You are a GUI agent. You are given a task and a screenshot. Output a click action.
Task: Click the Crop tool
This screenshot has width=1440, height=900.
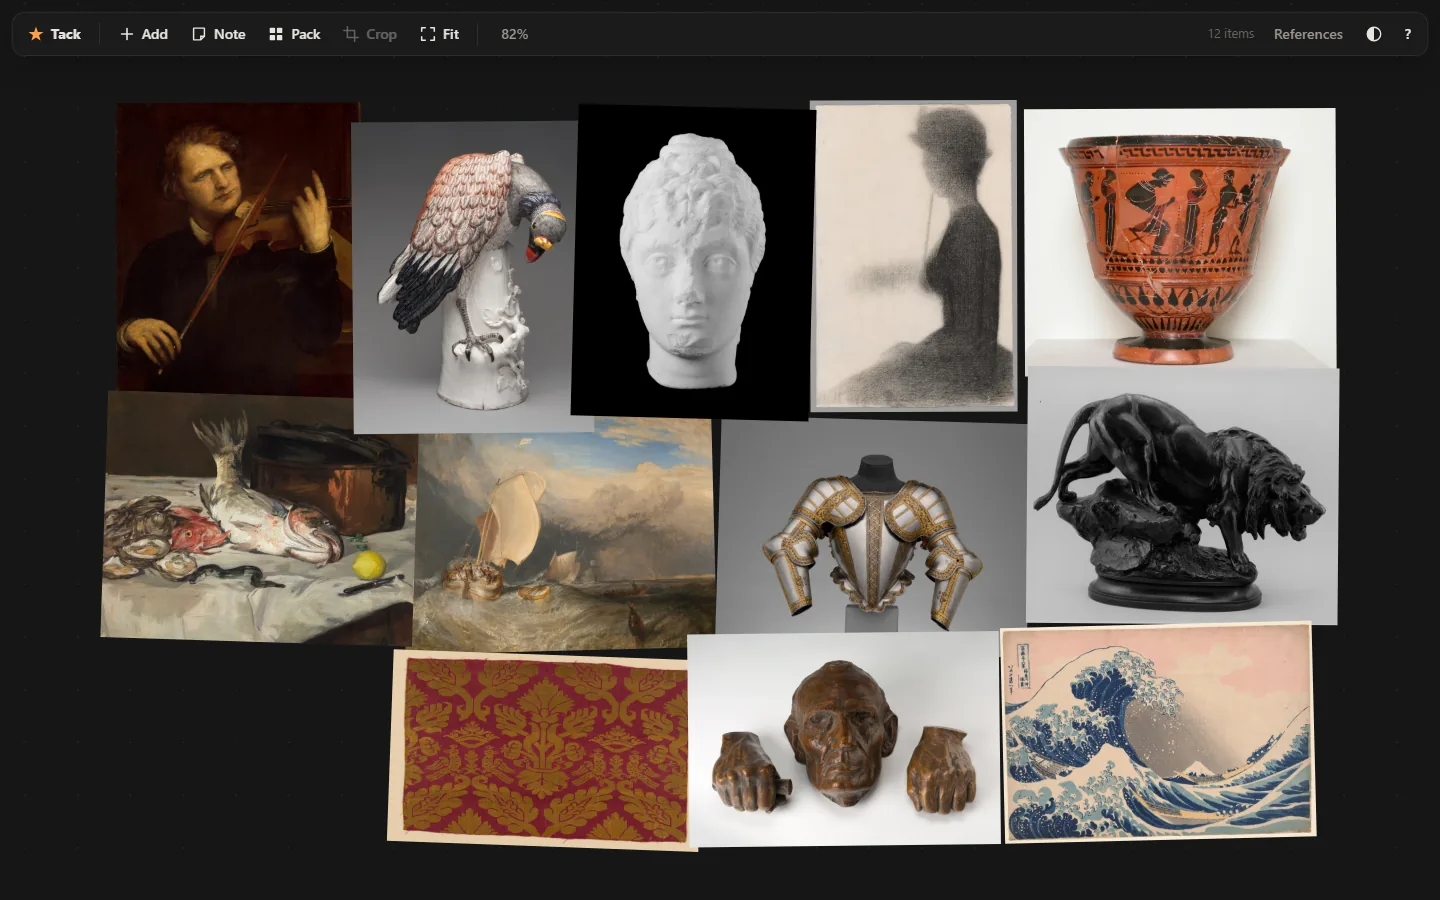point(370,34)
